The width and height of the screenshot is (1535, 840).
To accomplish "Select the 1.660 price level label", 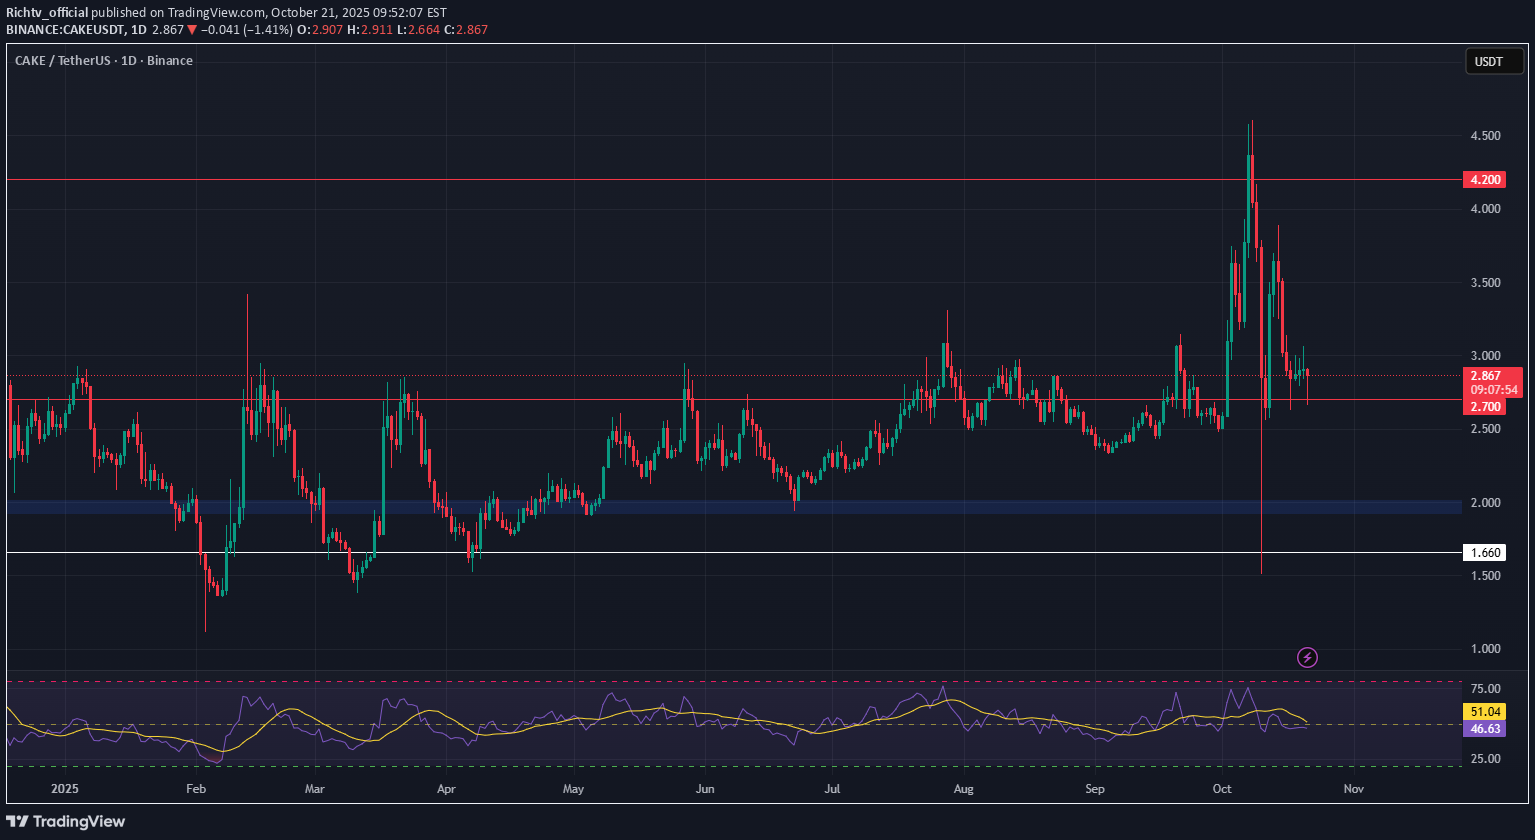I will 1483,552.
